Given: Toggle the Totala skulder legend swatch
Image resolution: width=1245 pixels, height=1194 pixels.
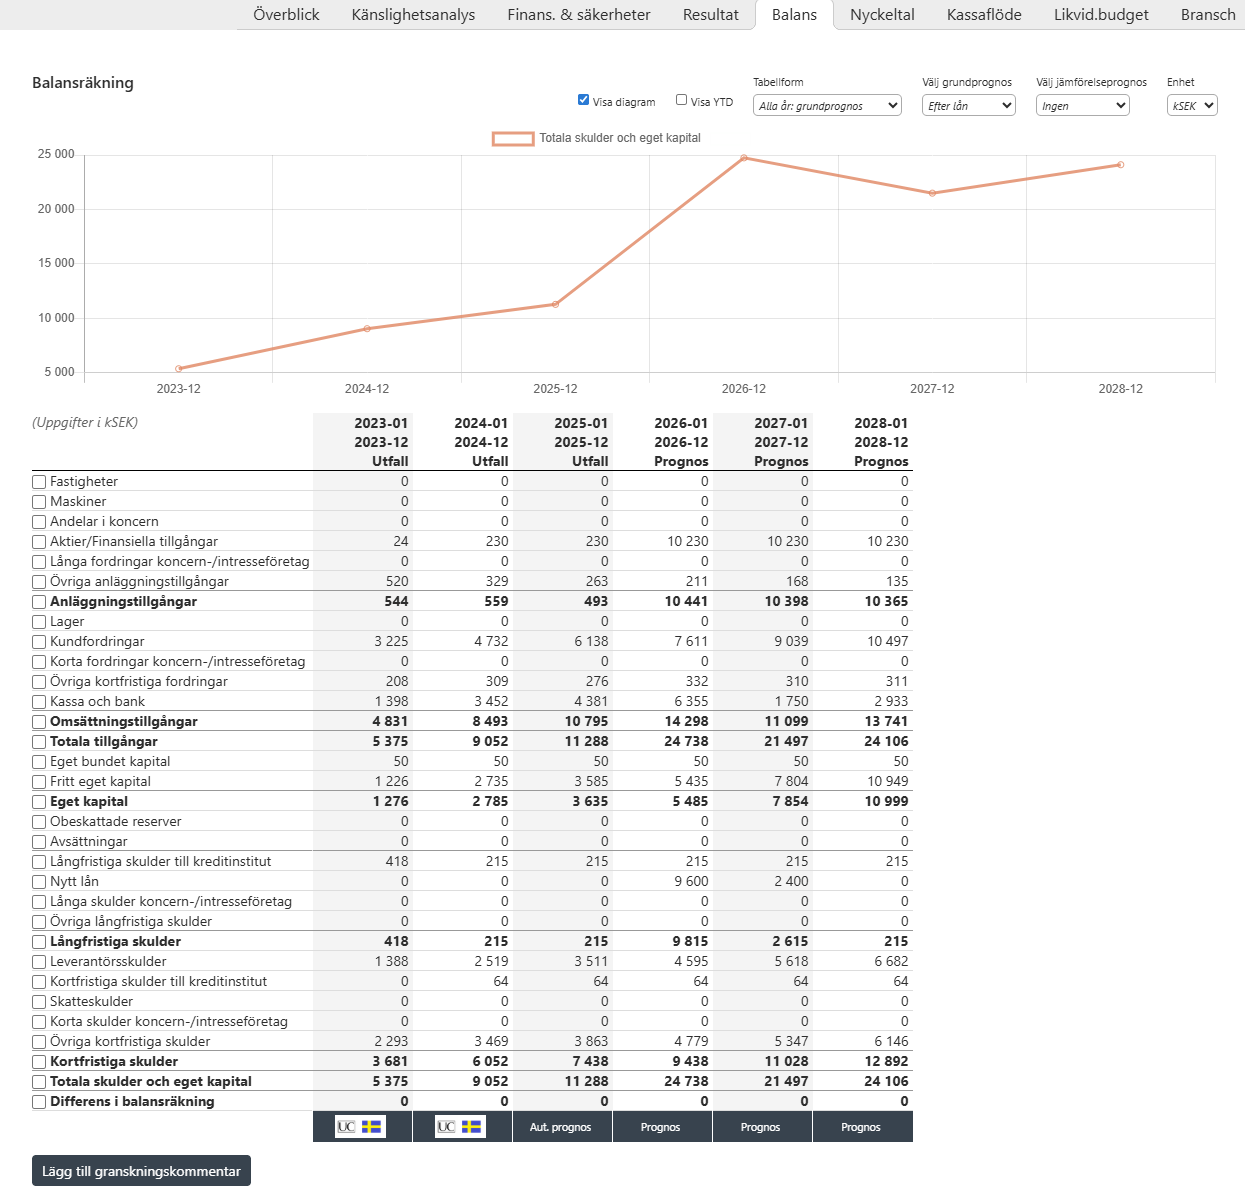Looking at the screenshot, I should click(x=513, y=138).
